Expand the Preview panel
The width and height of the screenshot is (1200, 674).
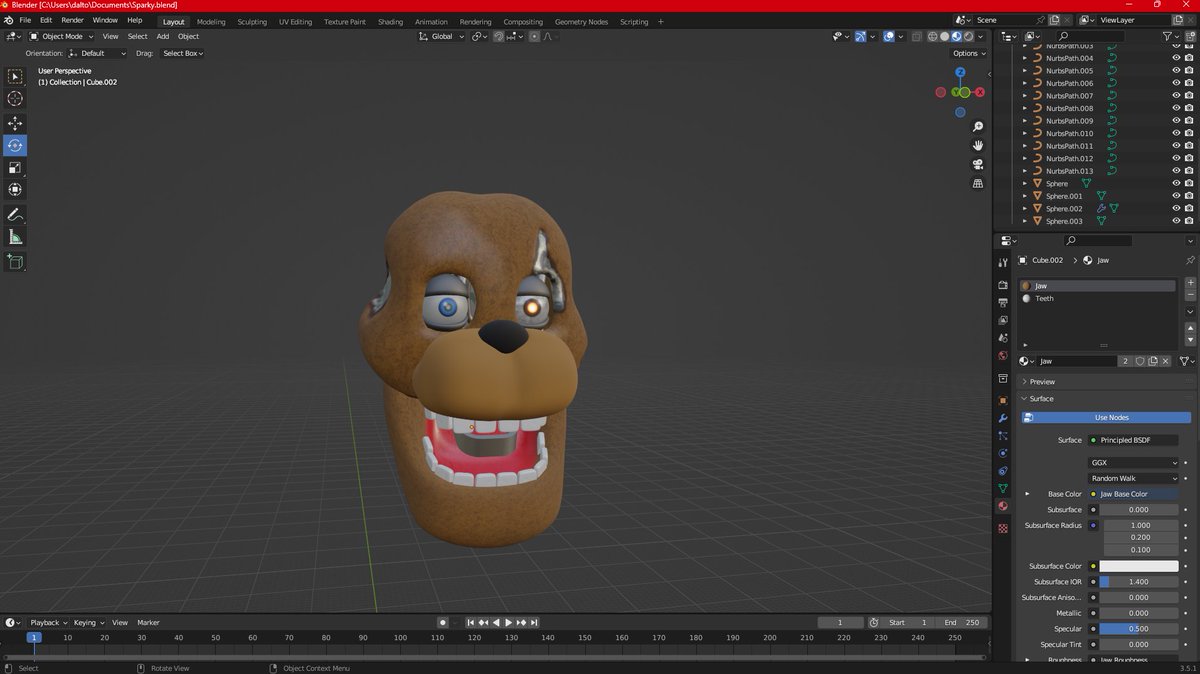(1042, 381)
